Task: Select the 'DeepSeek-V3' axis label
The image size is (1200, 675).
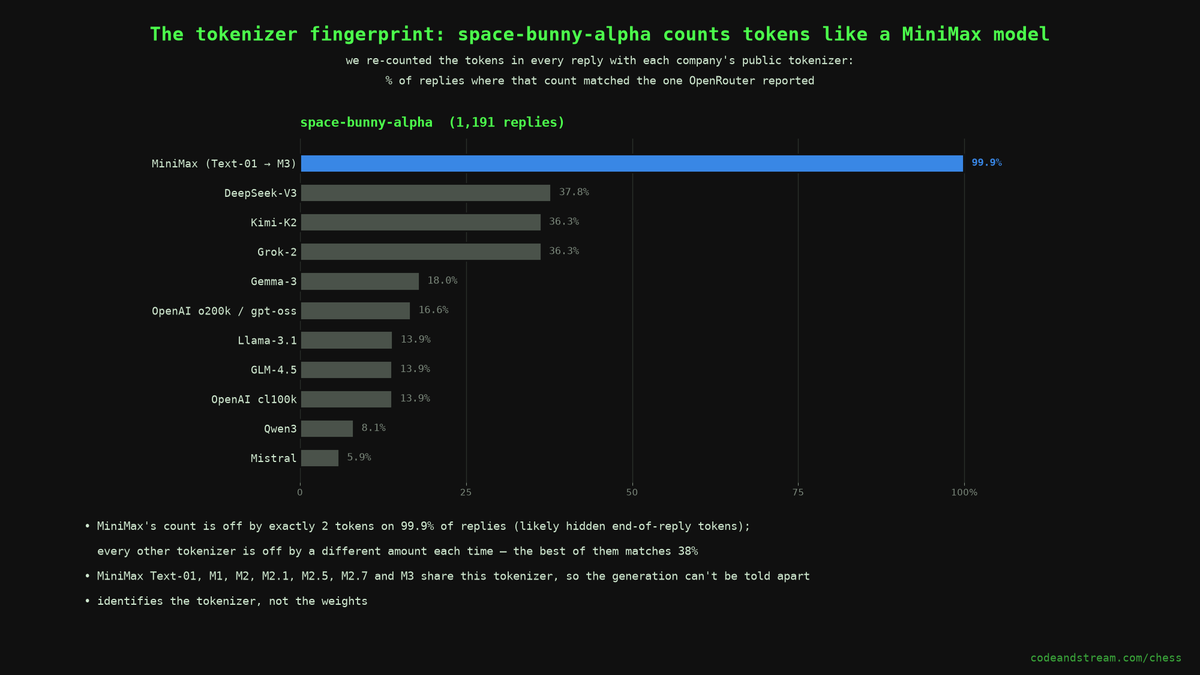Action: click(x=260, y=193)
